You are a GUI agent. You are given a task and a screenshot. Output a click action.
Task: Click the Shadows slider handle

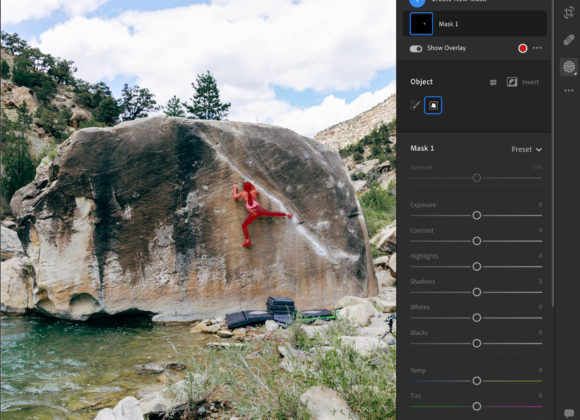coord(477,292)
